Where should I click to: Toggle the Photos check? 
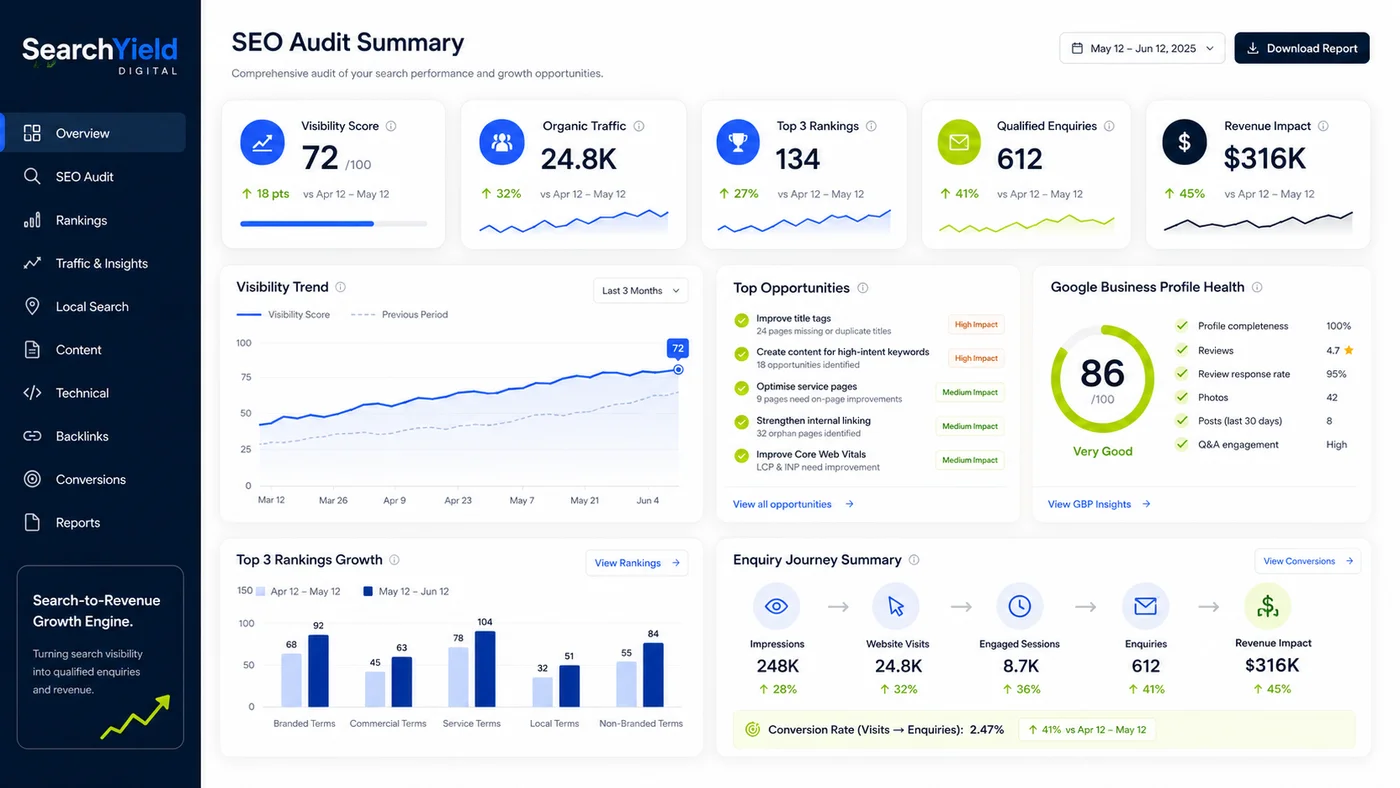1182,397
